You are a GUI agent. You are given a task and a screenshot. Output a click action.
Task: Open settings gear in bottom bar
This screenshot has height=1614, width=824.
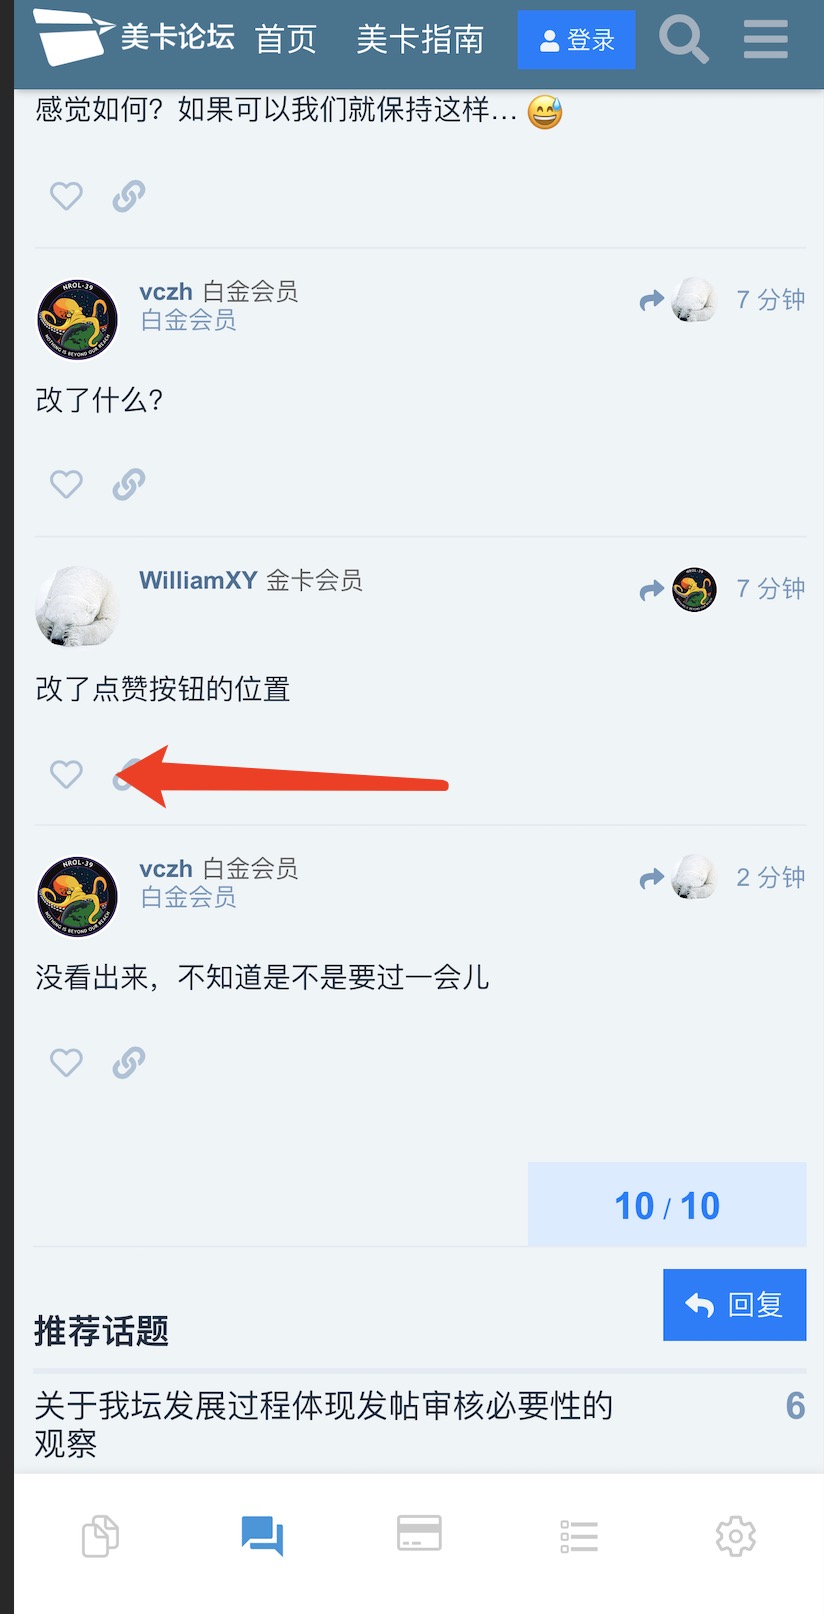click(x=736, y=1536)
